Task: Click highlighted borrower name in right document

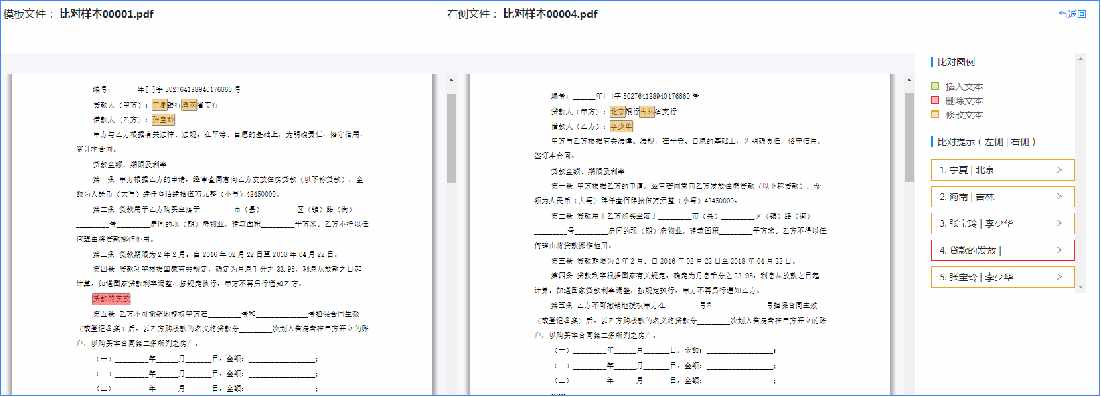Action: [621, 125]
